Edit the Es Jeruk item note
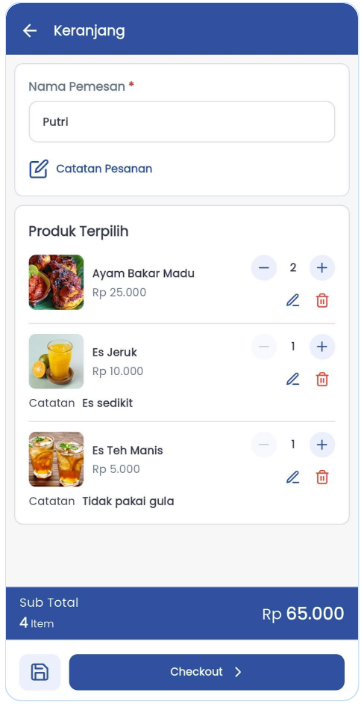 (293, 379)
